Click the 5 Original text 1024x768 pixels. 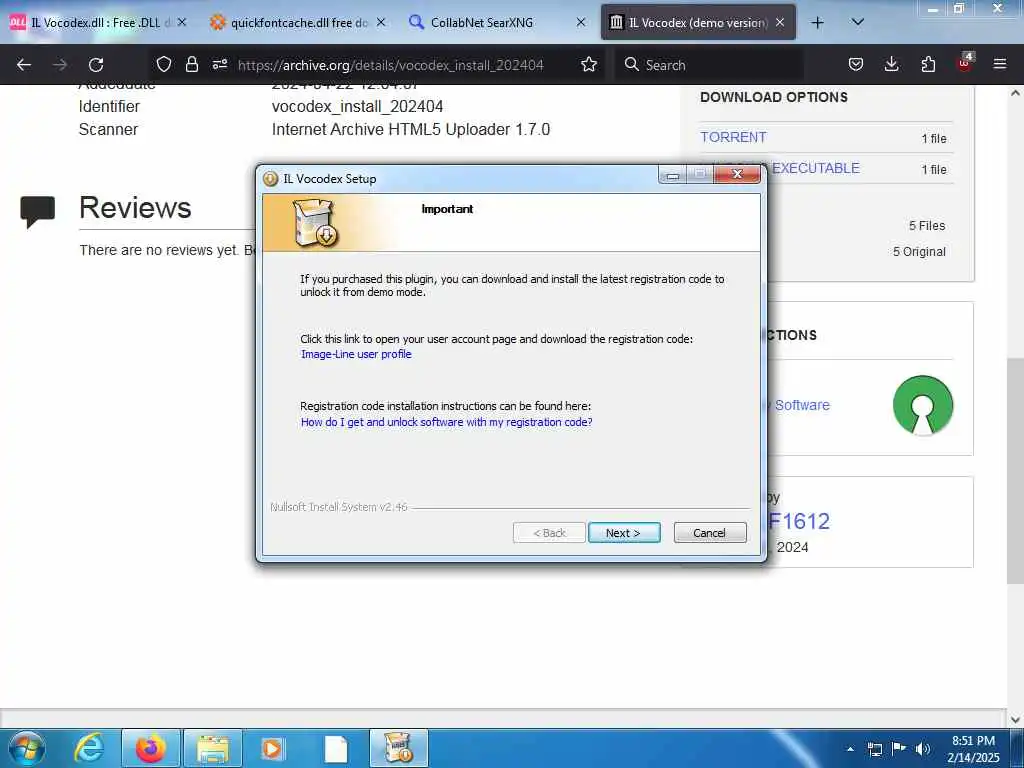pos(919,251)
